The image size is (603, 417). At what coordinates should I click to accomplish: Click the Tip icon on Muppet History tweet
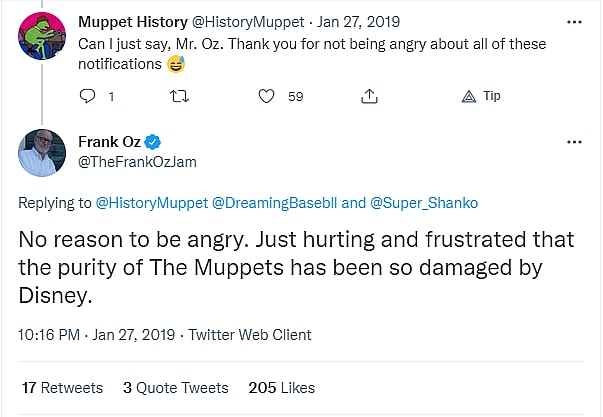pos(470,96)
